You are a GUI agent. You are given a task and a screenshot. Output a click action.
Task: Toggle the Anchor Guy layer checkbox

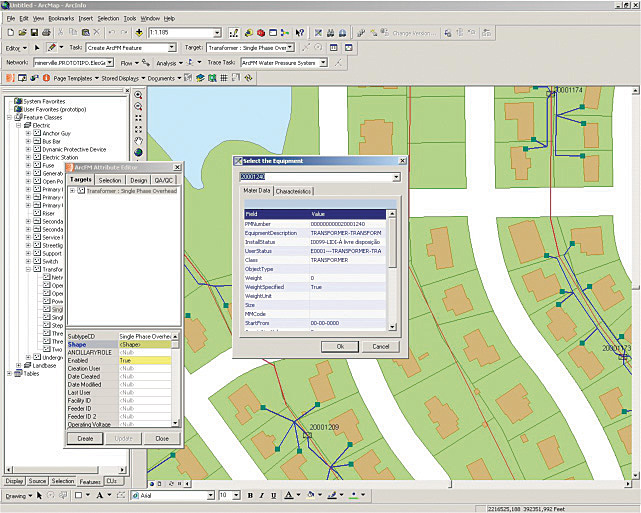coord(37,132)
